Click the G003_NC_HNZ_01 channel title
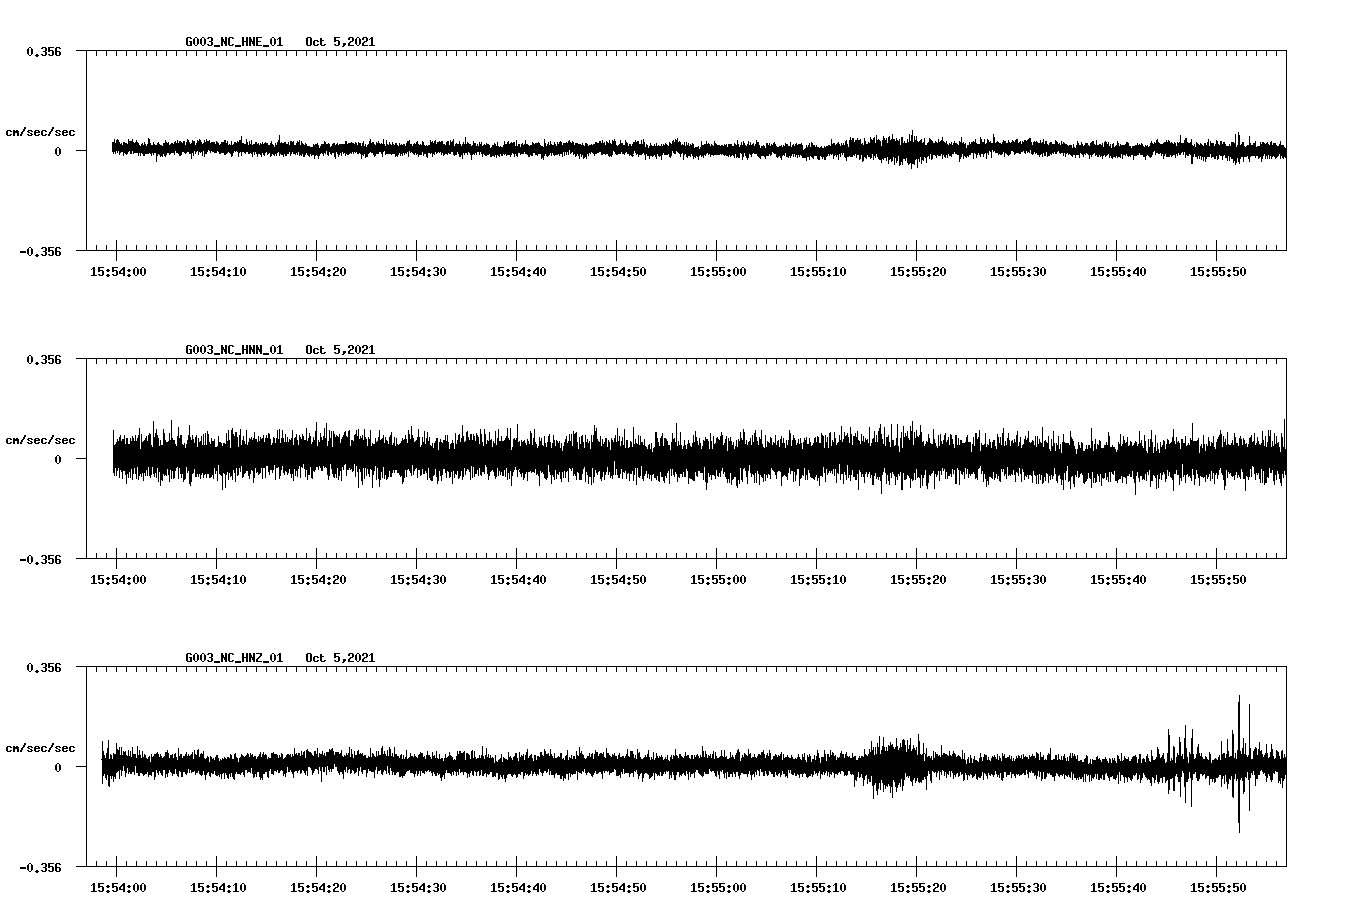The height and width of the screenshot is (924, 1358). 234,658
